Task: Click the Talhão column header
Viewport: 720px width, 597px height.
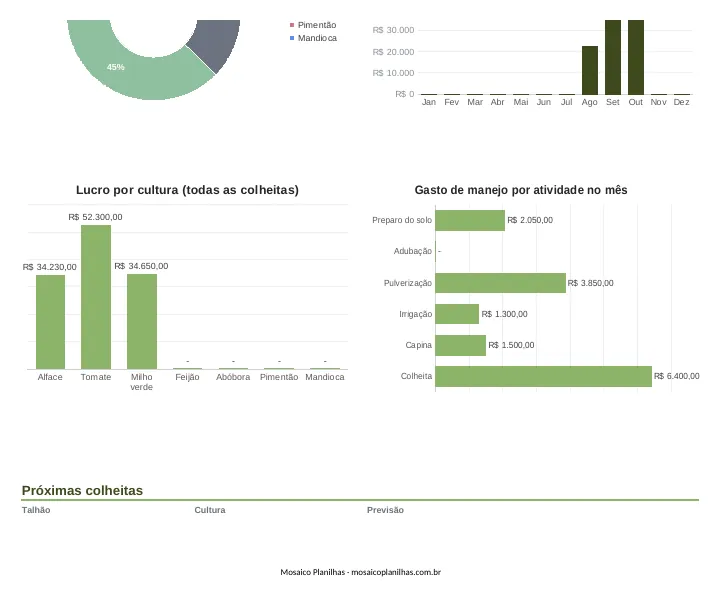Action: tap(36, 510)
